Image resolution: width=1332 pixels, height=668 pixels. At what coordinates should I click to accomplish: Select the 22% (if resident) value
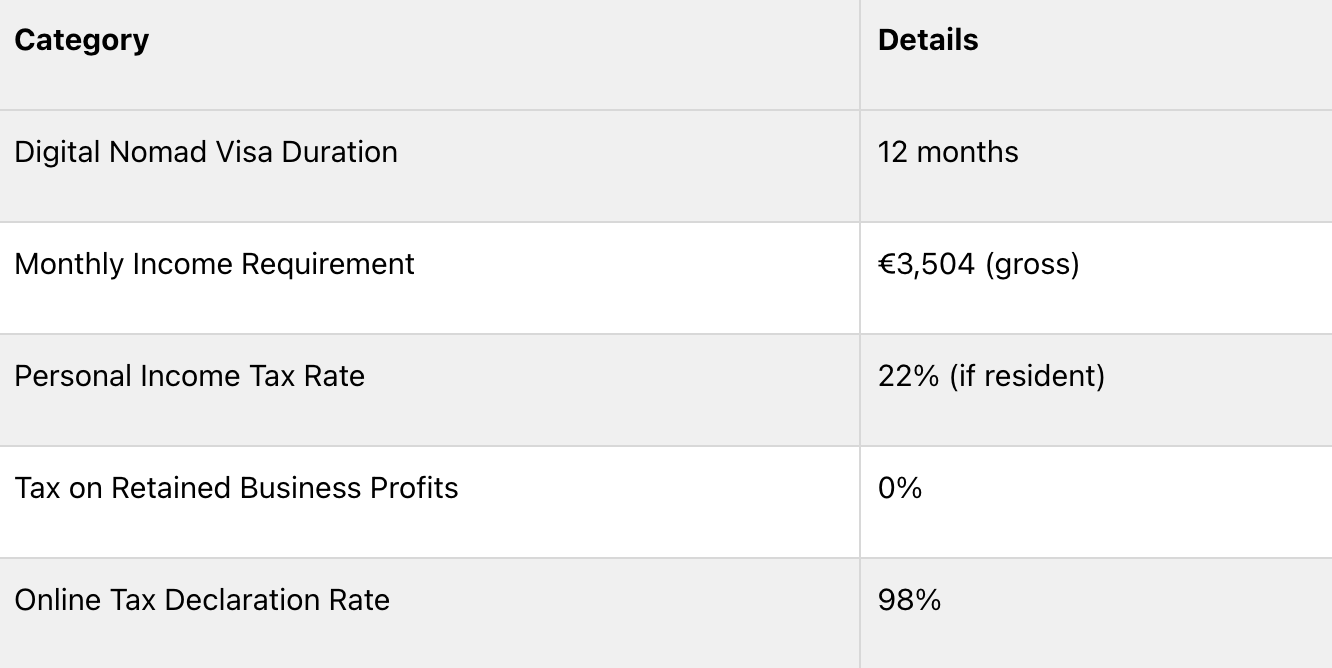tap(991, 376)
